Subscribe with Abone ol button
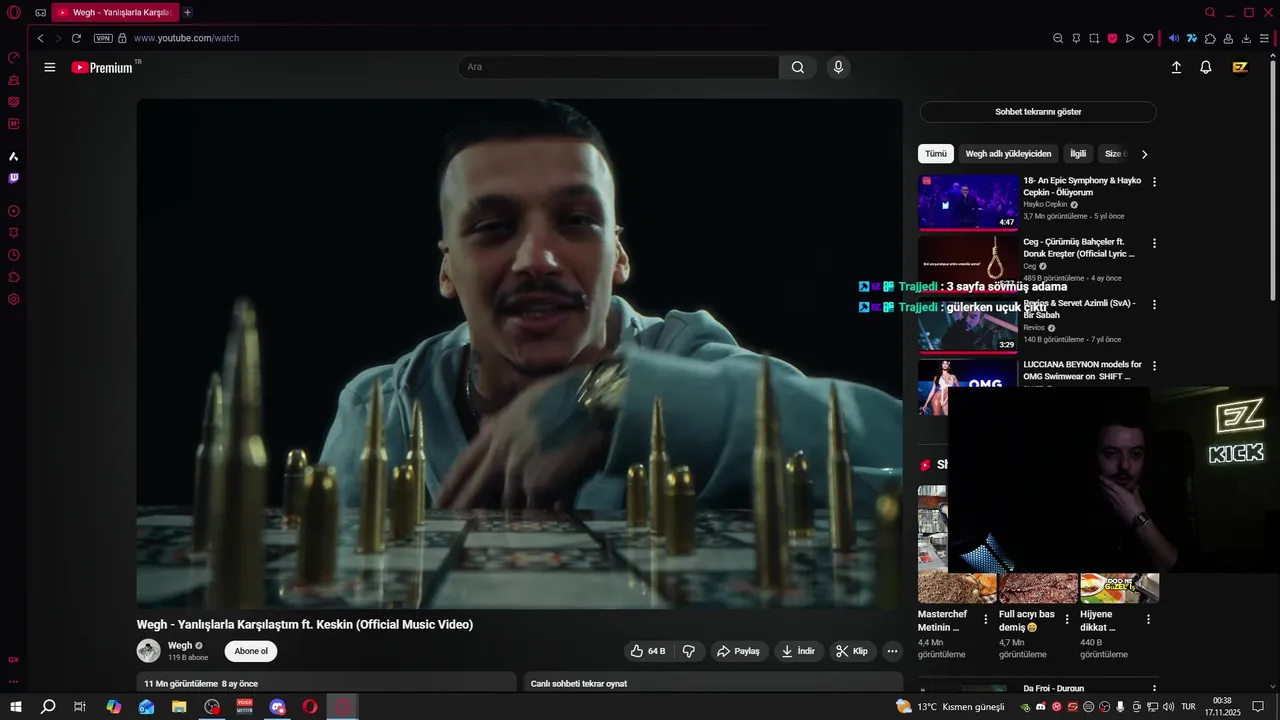 (251, 651)
